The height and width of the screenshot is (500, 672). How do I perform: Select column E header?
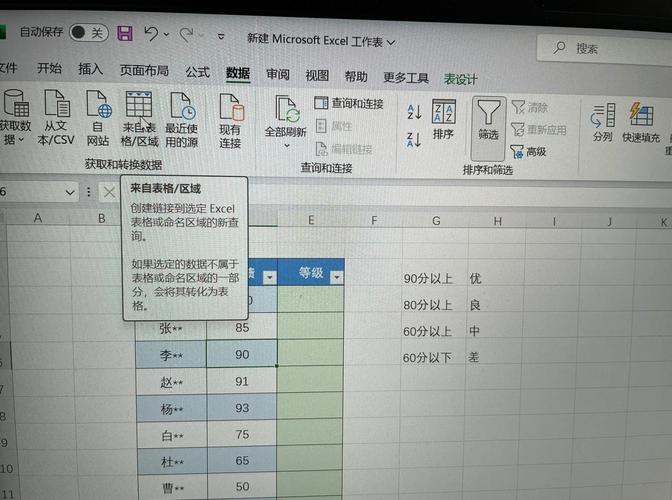pyautogui.click(x=311, y=220)
